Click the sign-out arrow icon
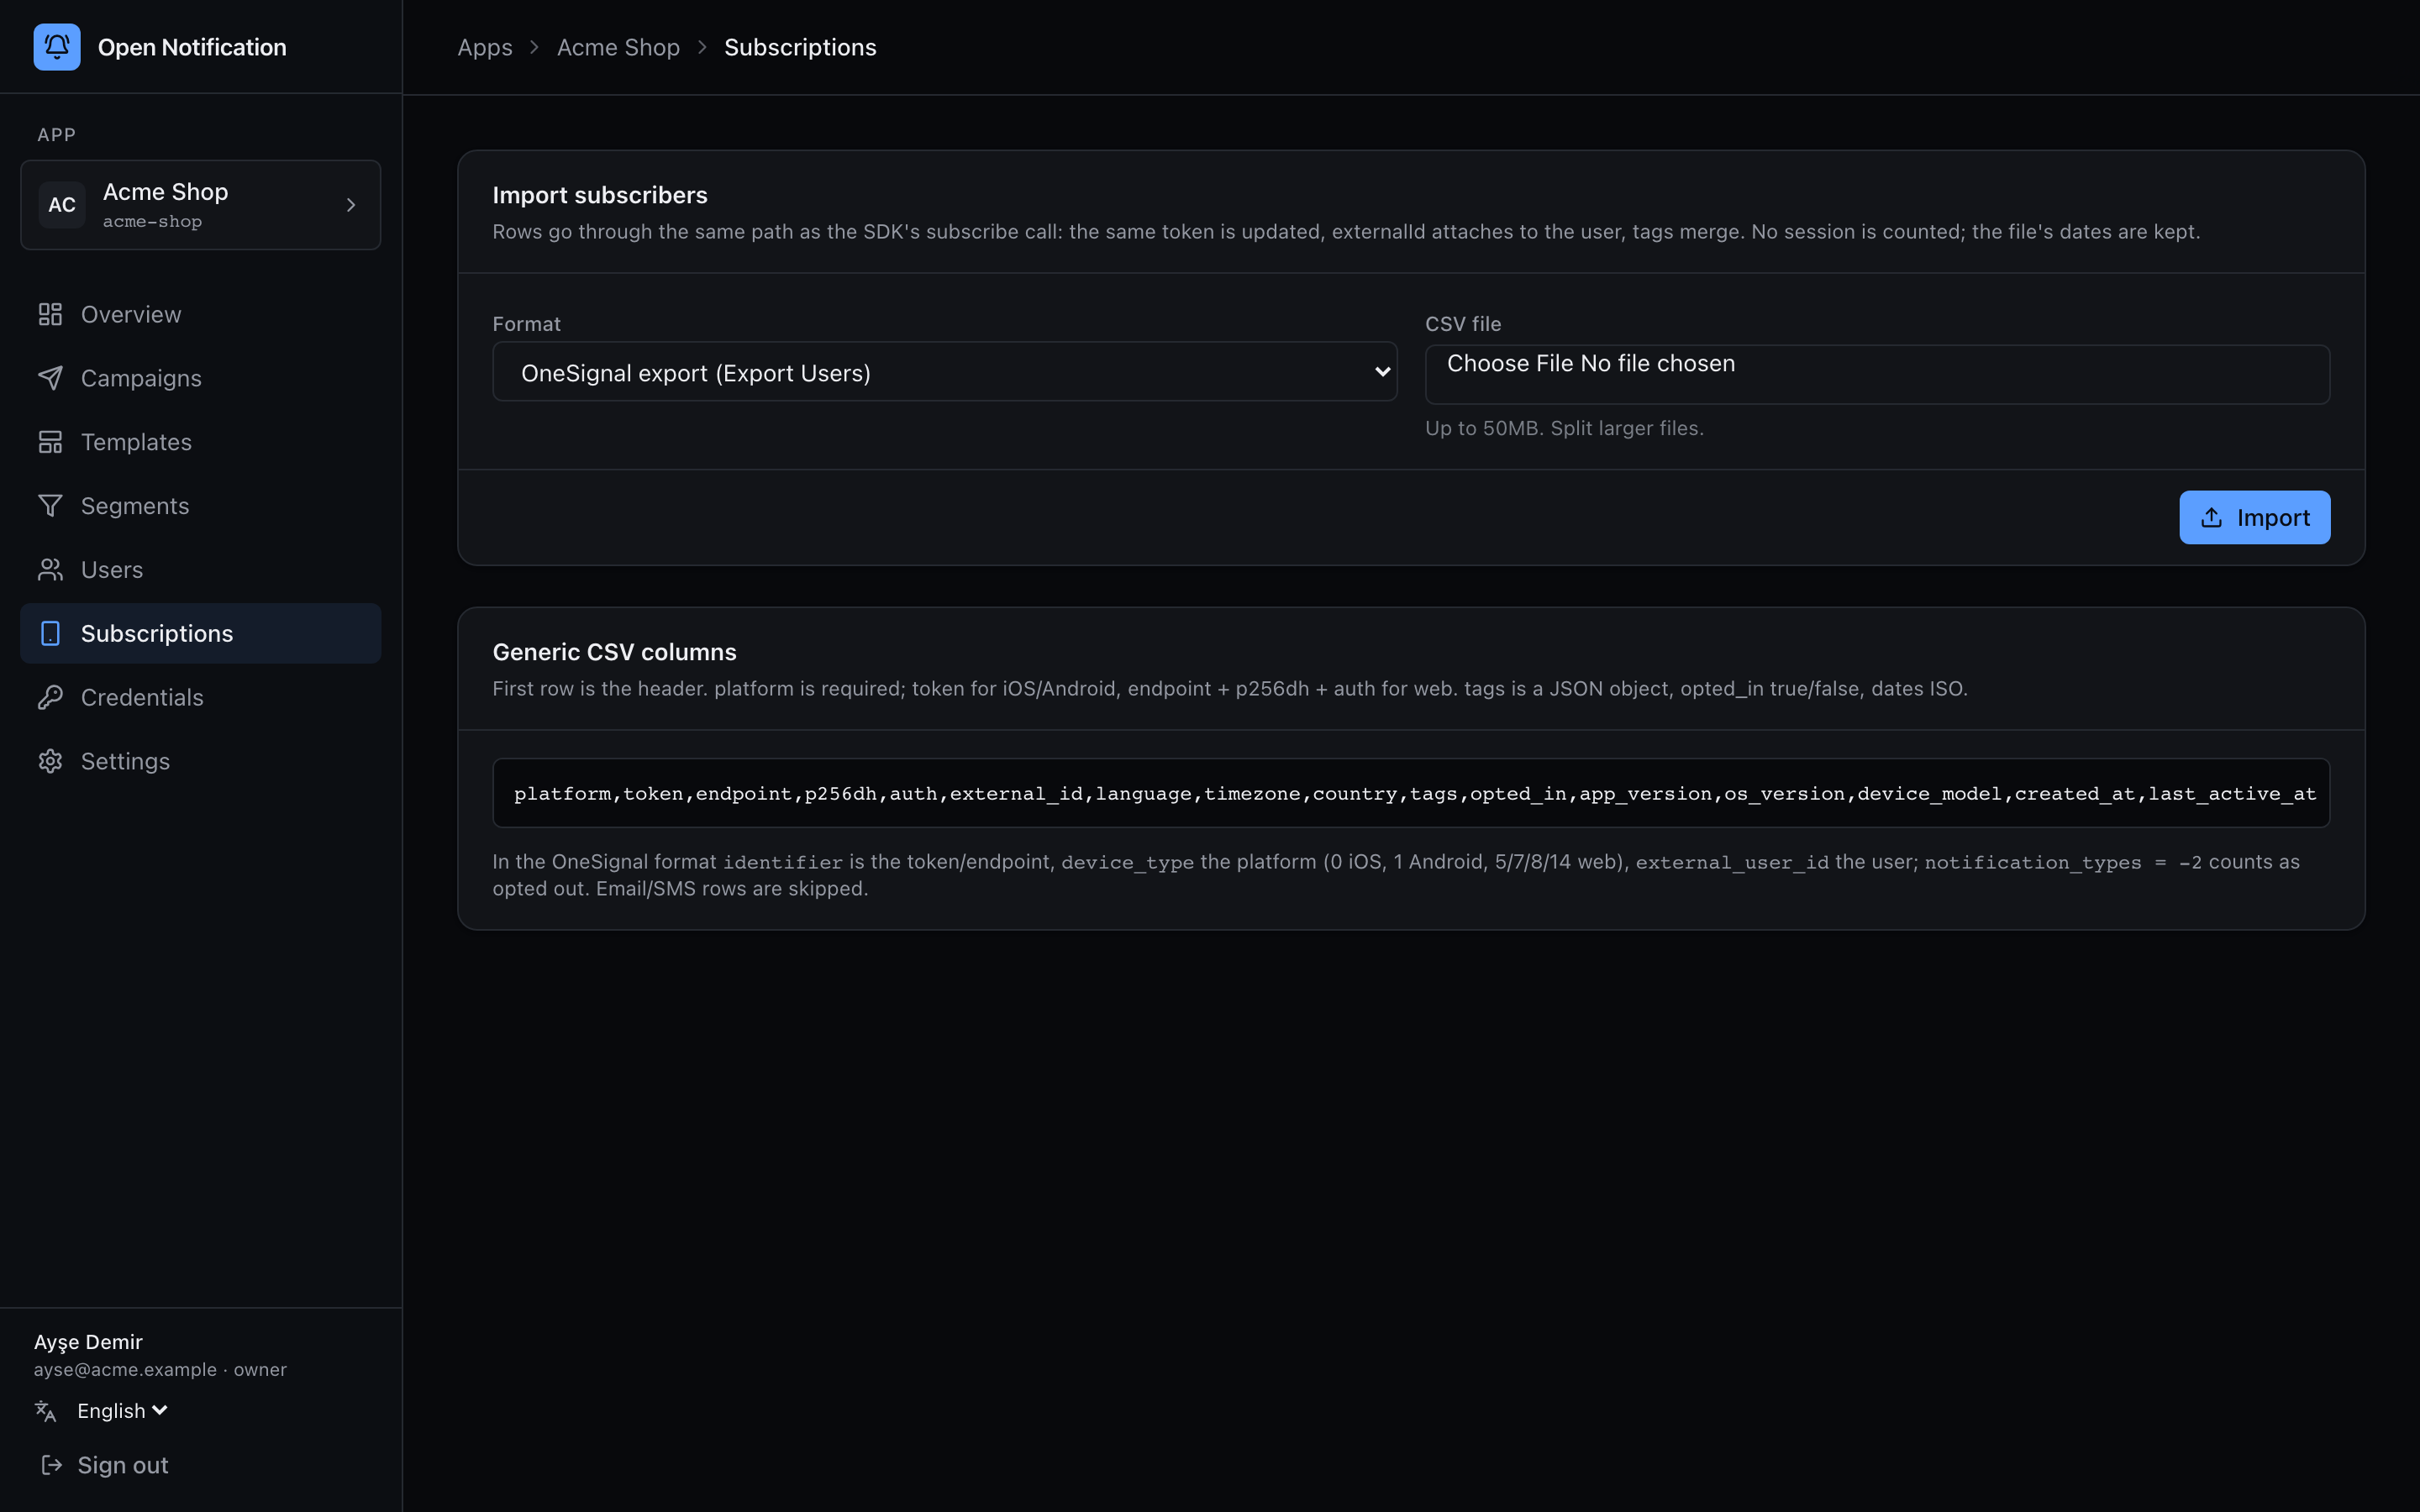2420x1512 pixels. (x=51, y=1465)
